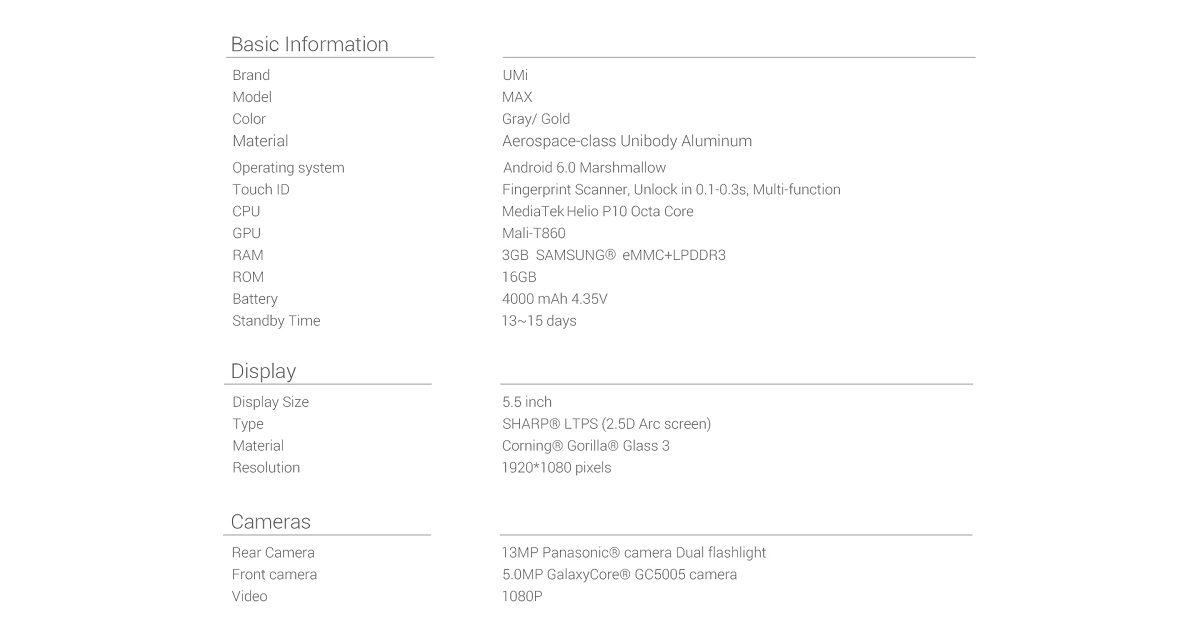
Task: Click the 13MP Panasonic rear camera text
Action: tap(633, 553)
